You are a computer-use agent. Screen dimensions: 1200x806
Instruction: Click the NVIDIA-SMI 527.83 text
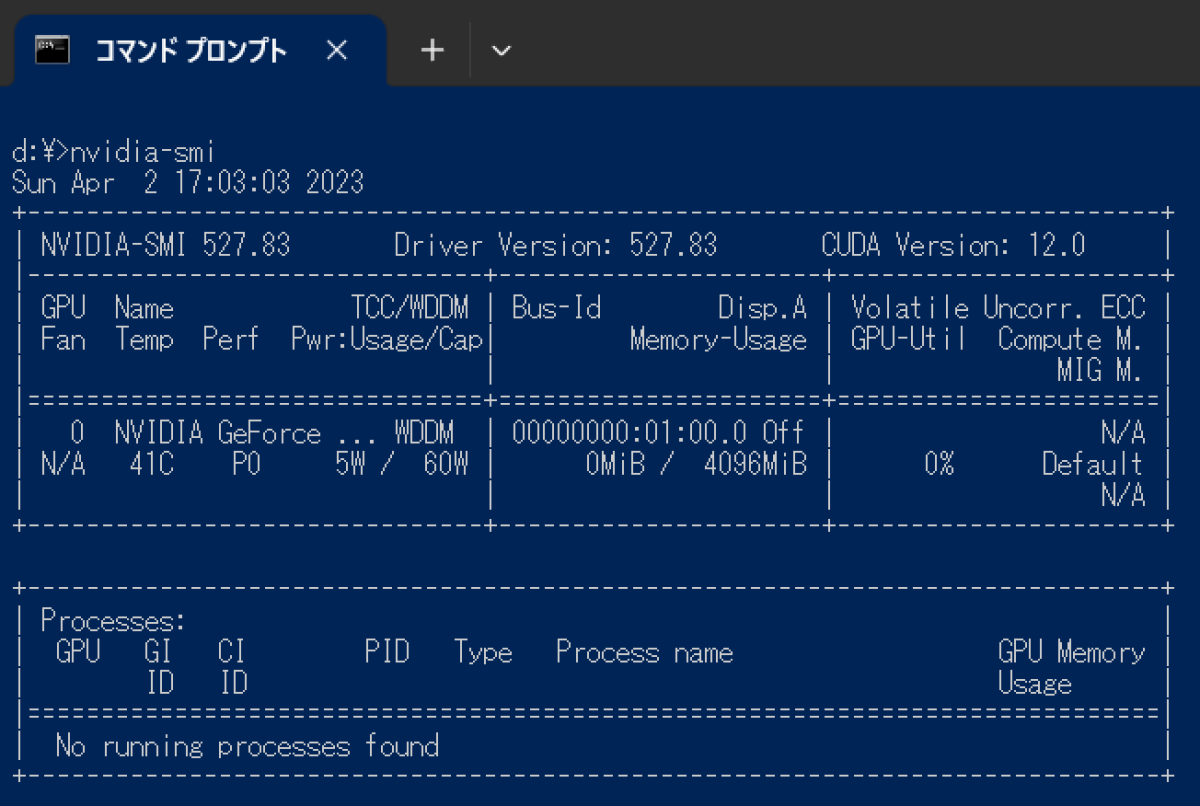165,246
